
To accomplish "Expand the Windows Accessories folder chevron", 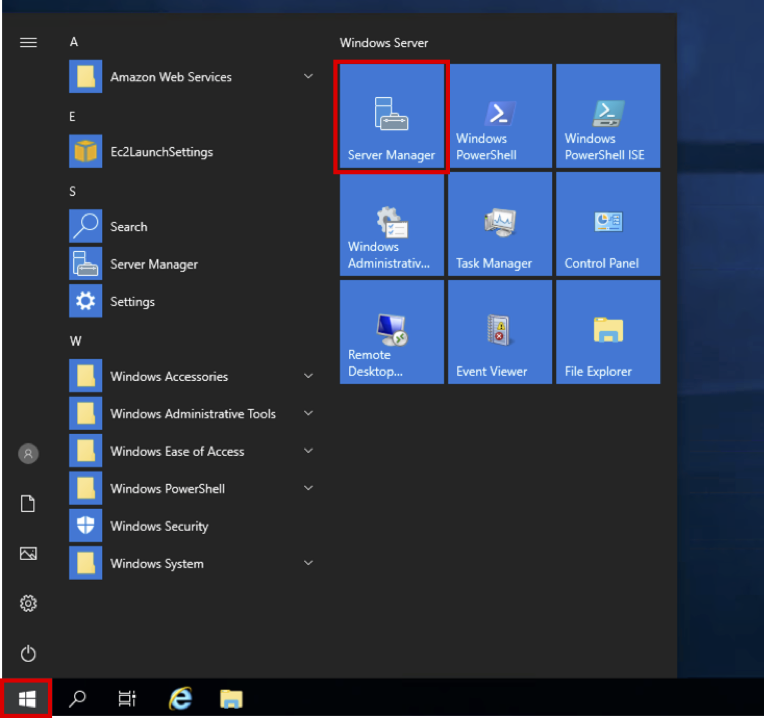I will tap(308, 376).
